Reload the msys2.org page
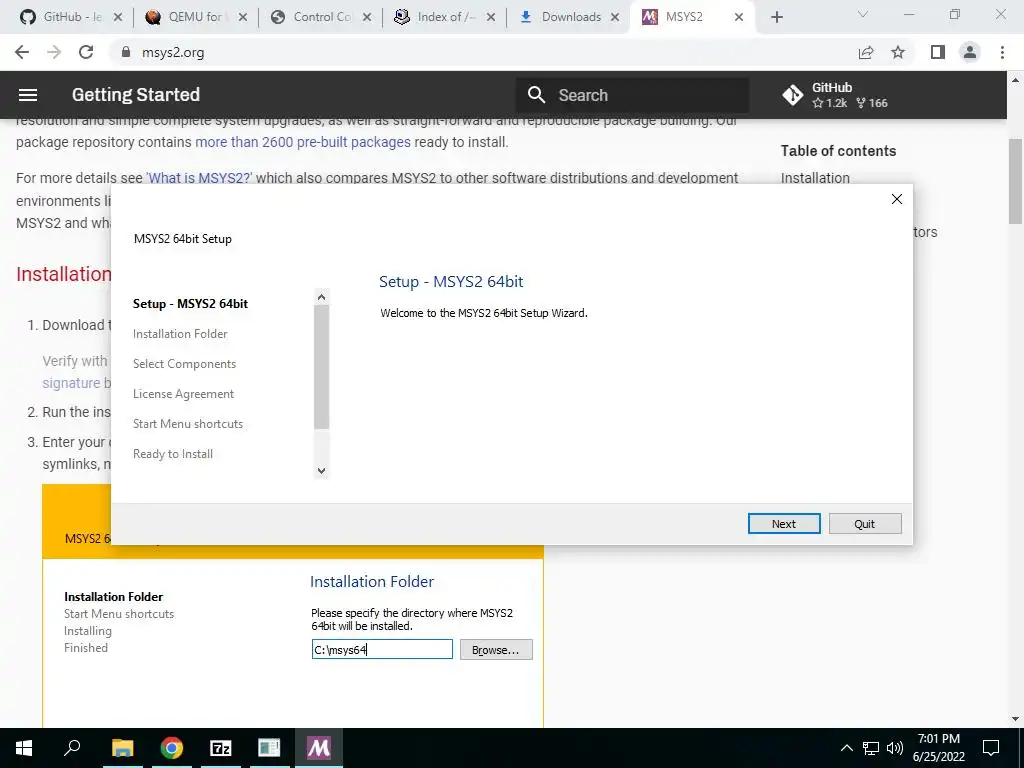 pyautogui.click(x=86, y=52)
